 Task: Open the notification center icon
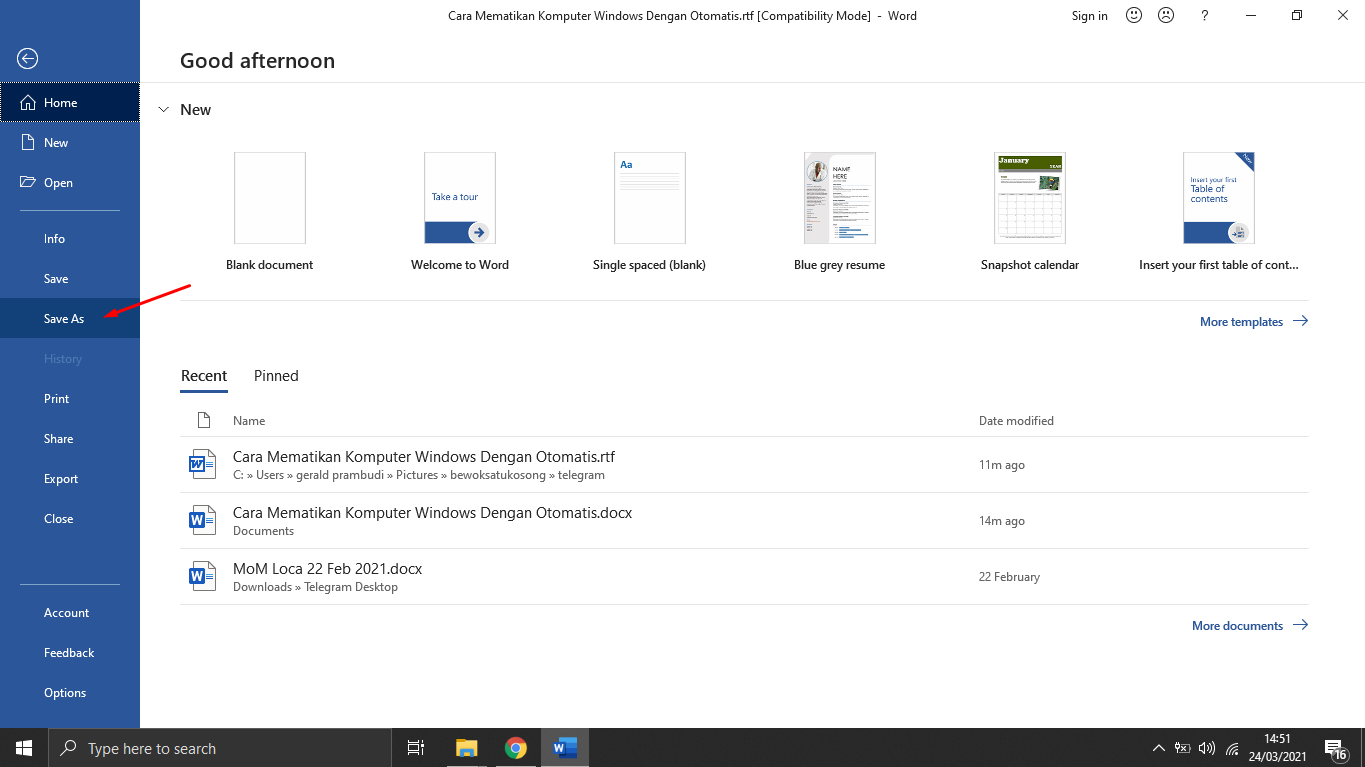(1335, 749)
